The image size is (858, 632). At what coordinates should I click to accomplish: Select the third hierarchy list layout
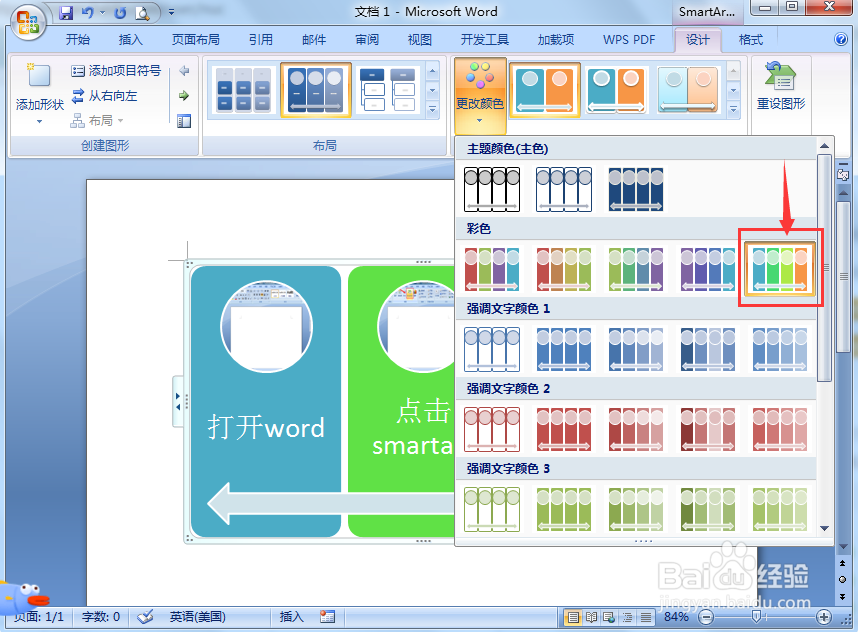[388, 90]
